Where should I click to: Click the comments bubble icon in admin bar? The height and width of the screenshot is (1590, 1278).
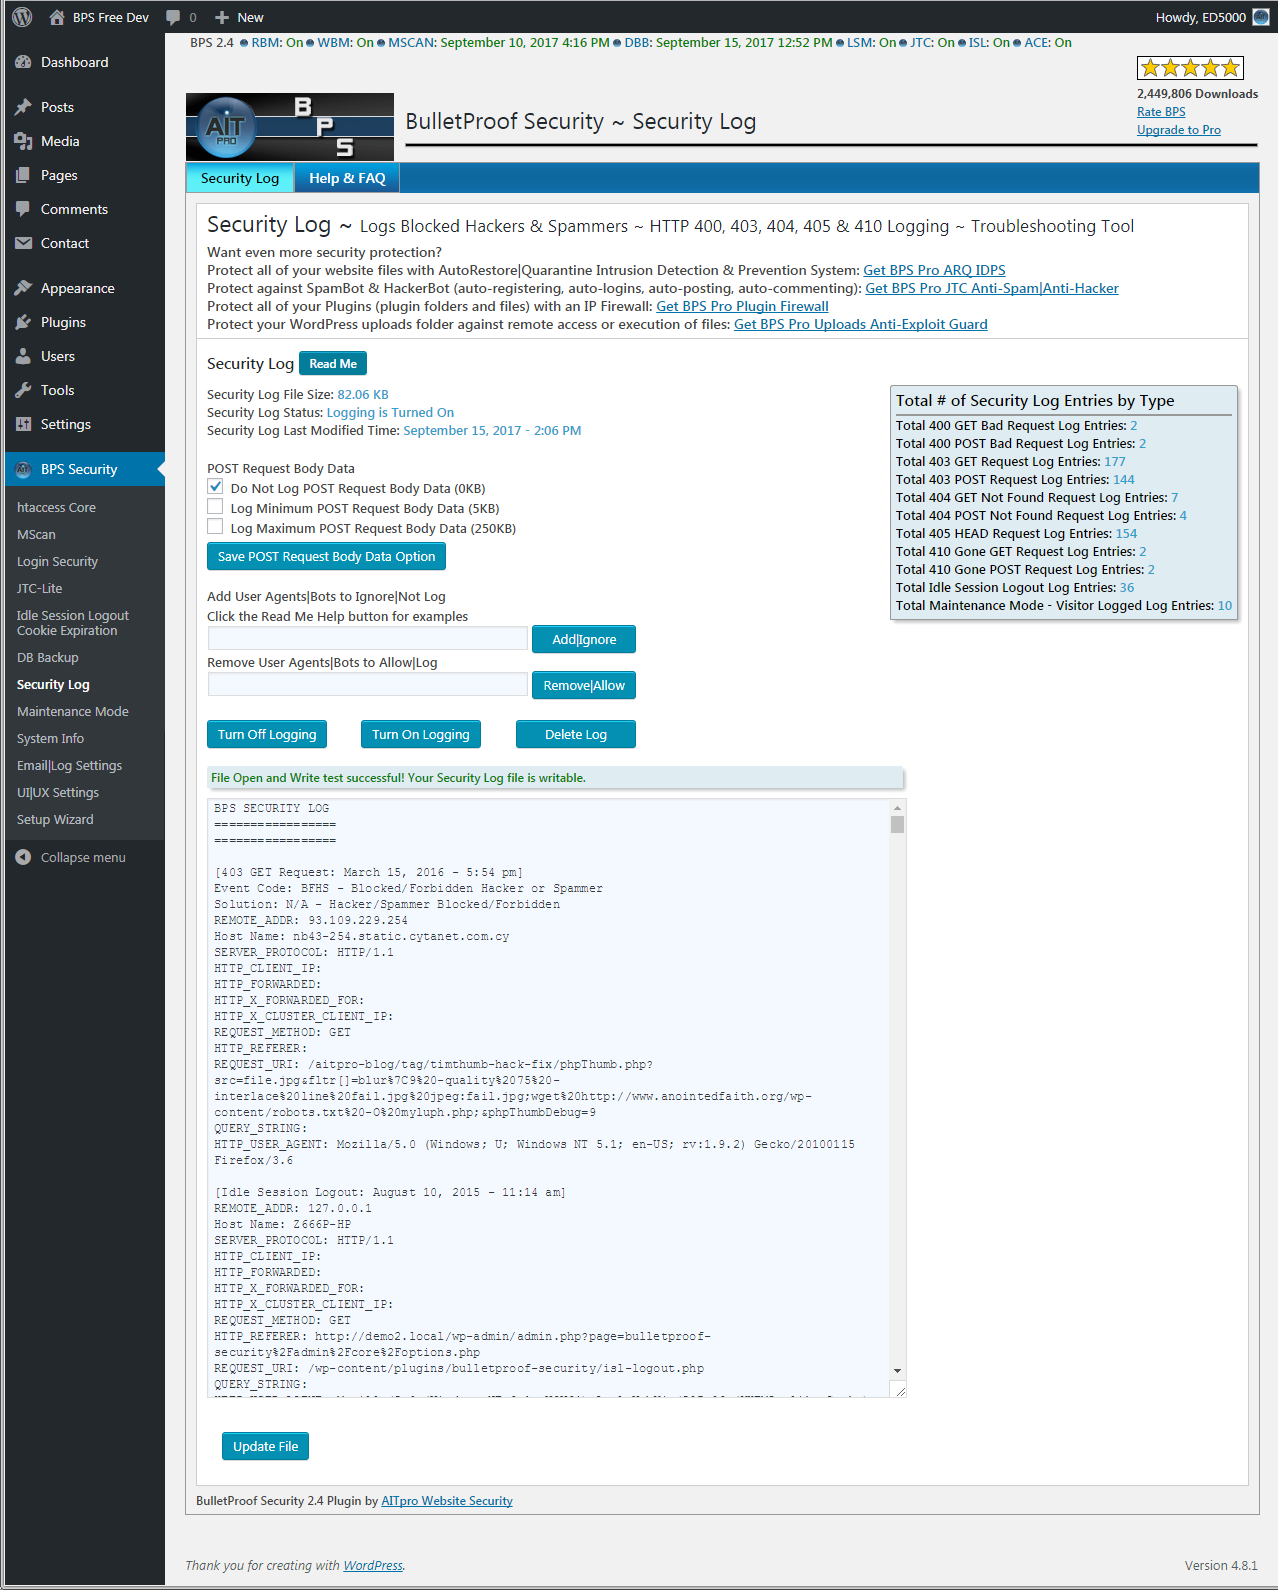point(173,17)
